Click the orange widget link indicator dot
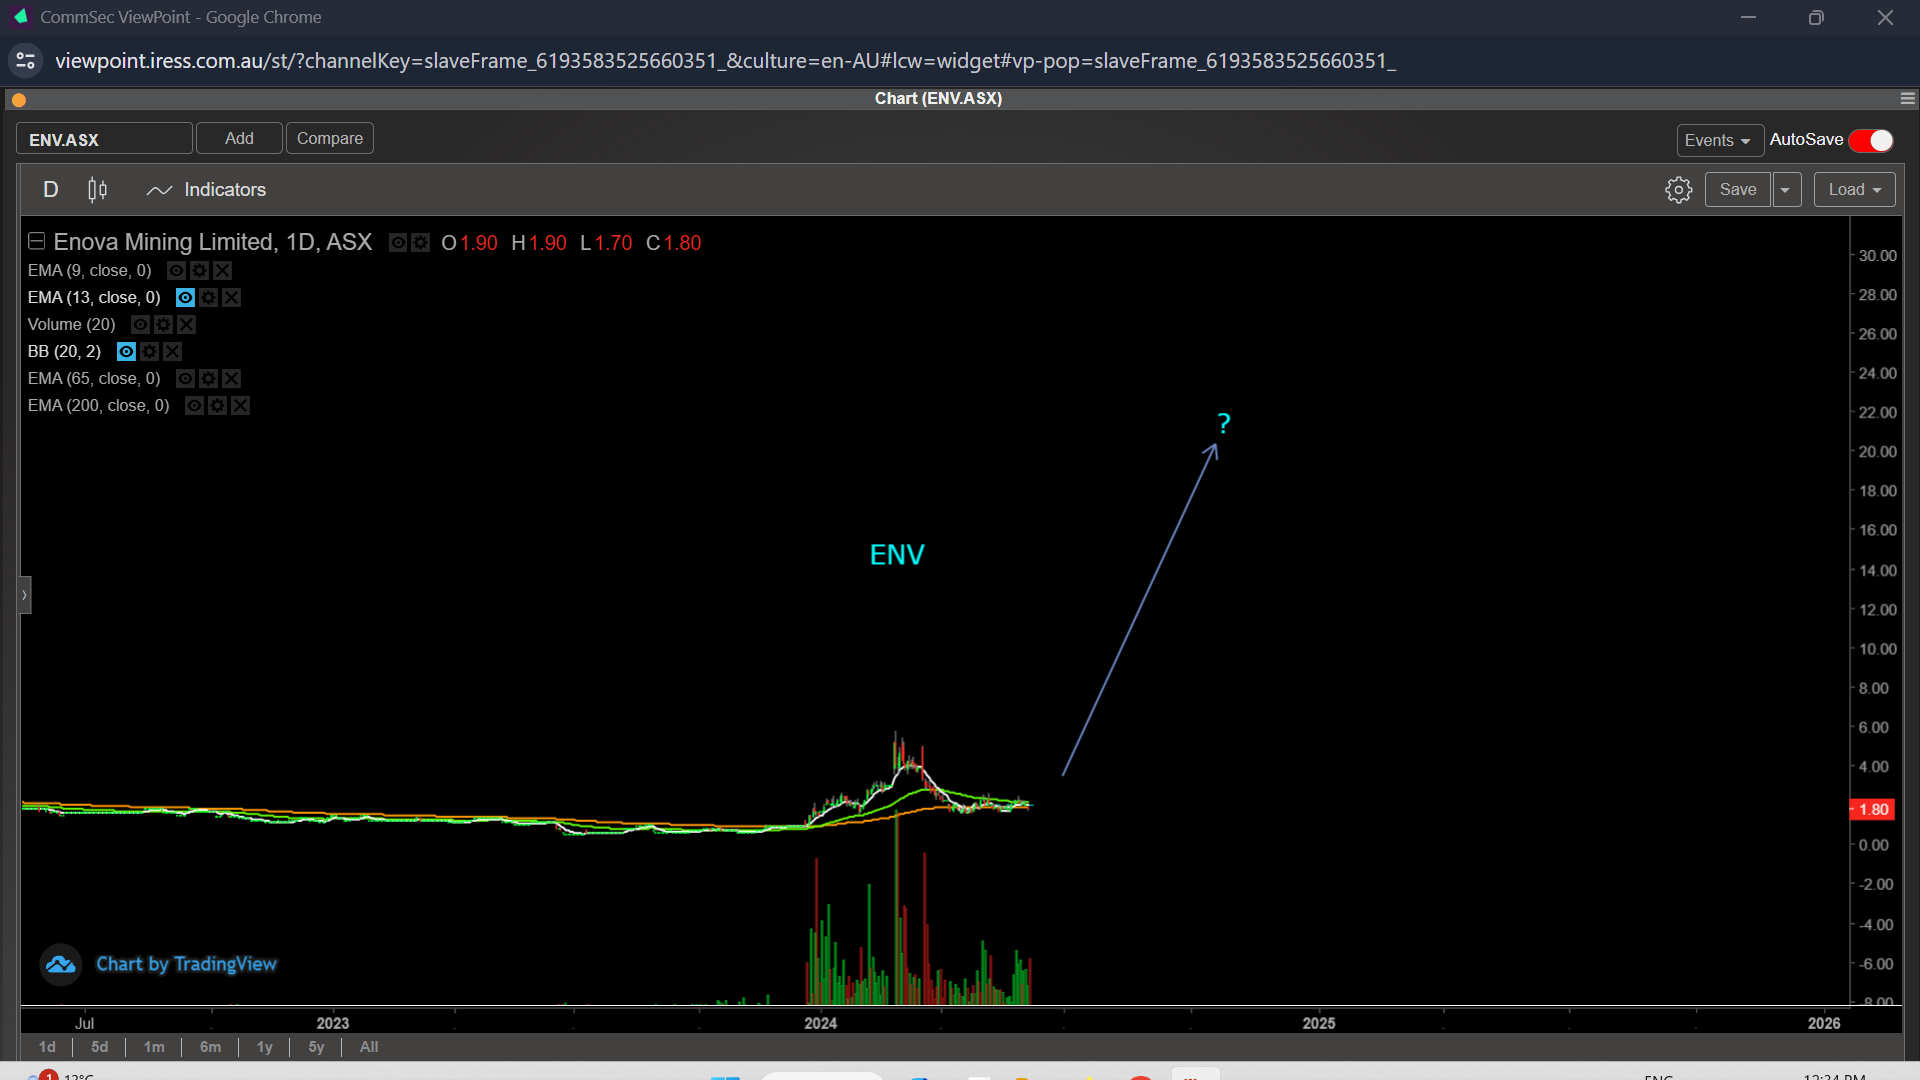Screen dimensions: 1920x1080 tap(19, 99)
